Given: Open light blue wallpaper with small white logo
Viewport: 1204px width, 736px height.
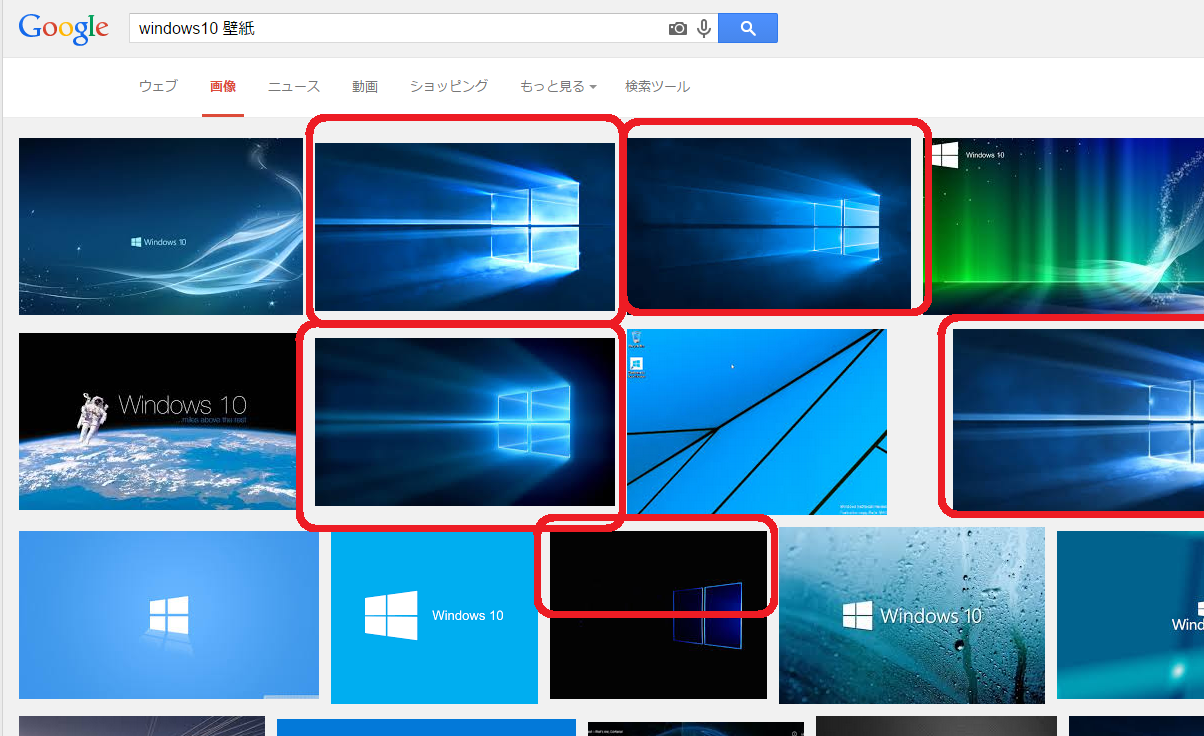Looking at the screenshot, I should click(x=169, y=615).
